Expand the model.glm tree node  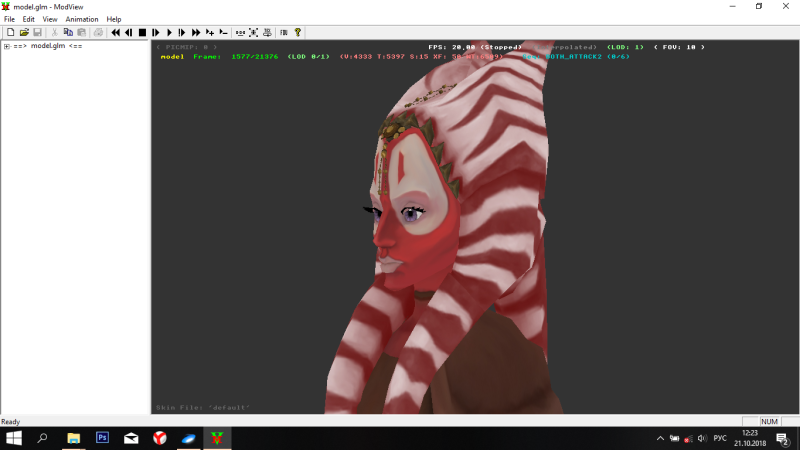click(7, 46)
